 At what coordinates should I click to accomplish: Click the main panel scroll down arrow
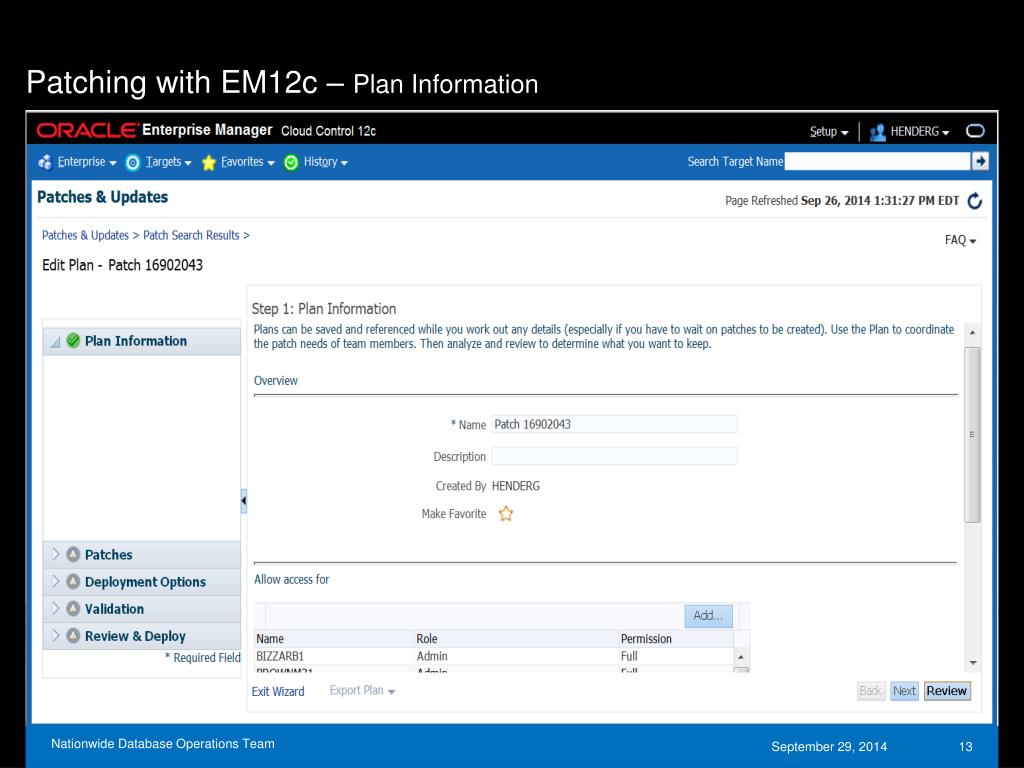pyautogui.click(x=972, y=663)
